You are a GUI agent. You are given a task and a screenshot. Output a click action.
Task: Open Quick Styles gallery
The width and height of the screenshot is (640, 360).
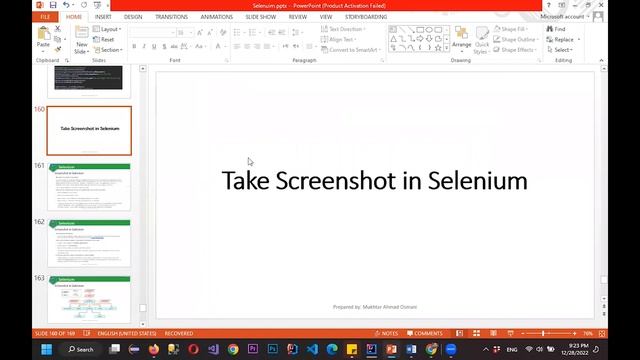482,40
